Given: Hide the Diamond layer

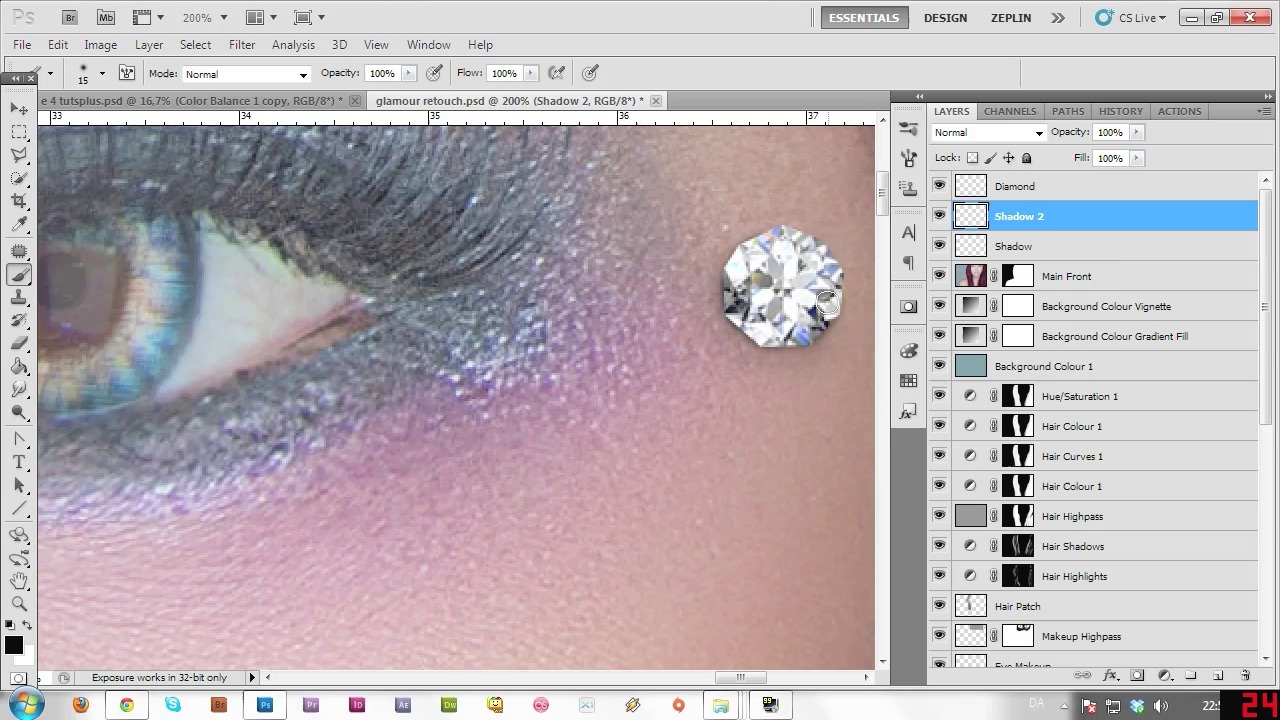Looking at the screenshot, I should point(939,186).
